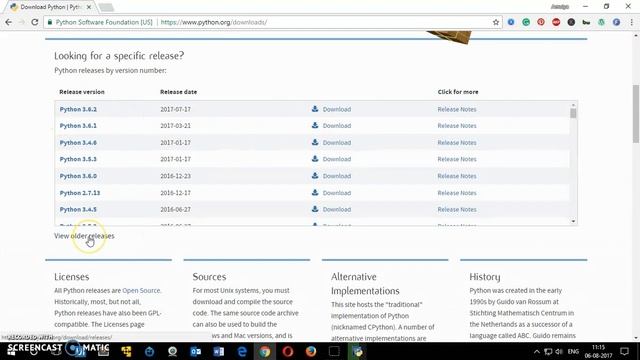Open the Python 3.6.2 release link
The height and width of the screenshot is (360, 640).
coord(78,109)
